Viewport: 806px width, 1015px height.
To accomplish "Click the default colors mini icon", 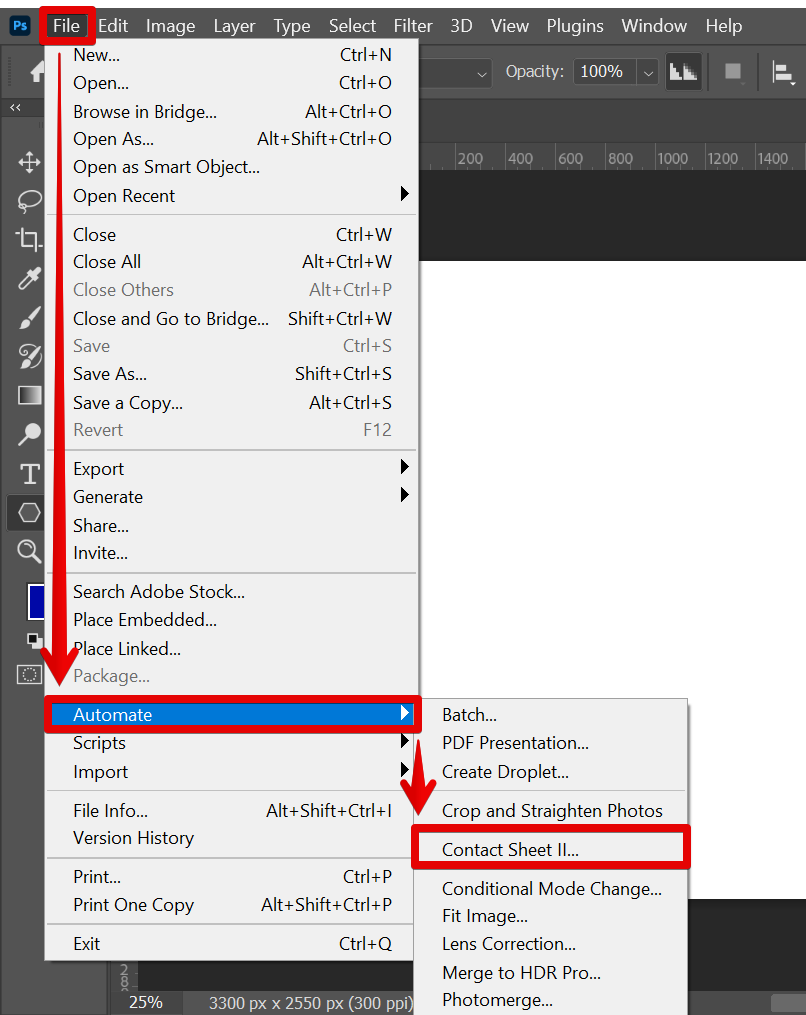I will pos(34,641).
